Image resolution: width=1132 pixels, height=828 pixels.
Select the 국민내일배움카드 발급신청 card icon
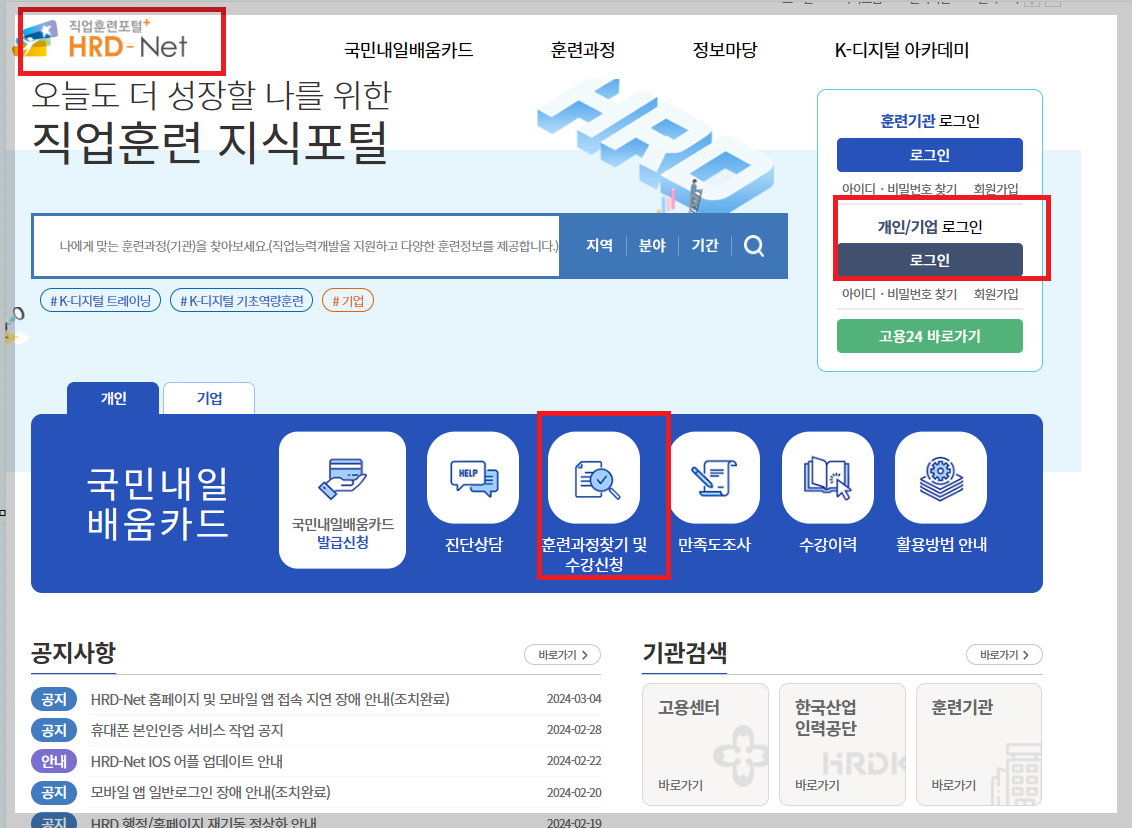click(x=342, y=478)
